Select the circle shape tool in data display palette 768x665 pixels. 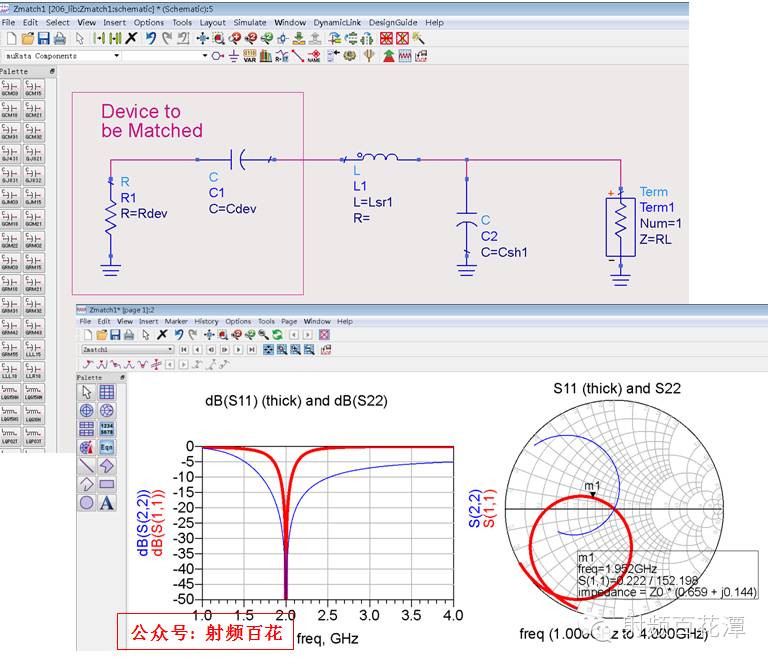[87, 503]
